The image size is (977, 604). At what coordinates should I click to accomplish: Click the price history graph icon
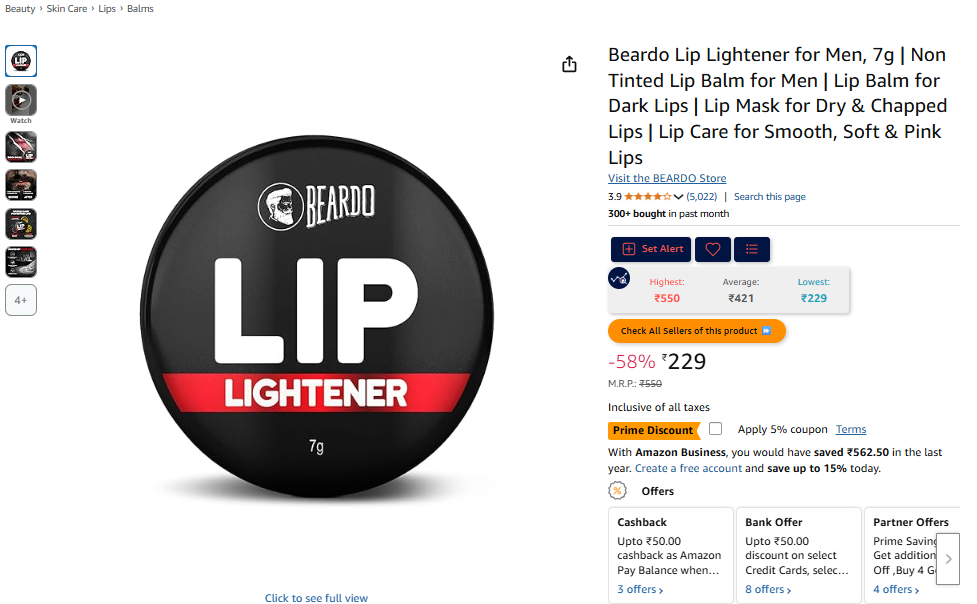point(619,278)
